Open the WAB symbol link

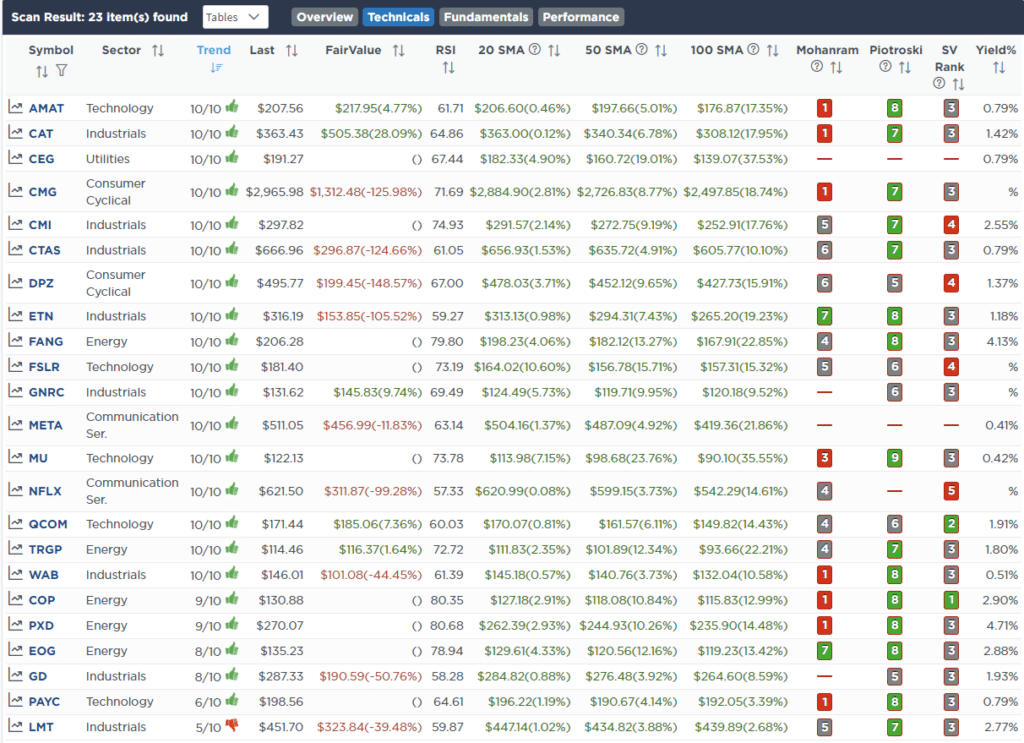43,575
